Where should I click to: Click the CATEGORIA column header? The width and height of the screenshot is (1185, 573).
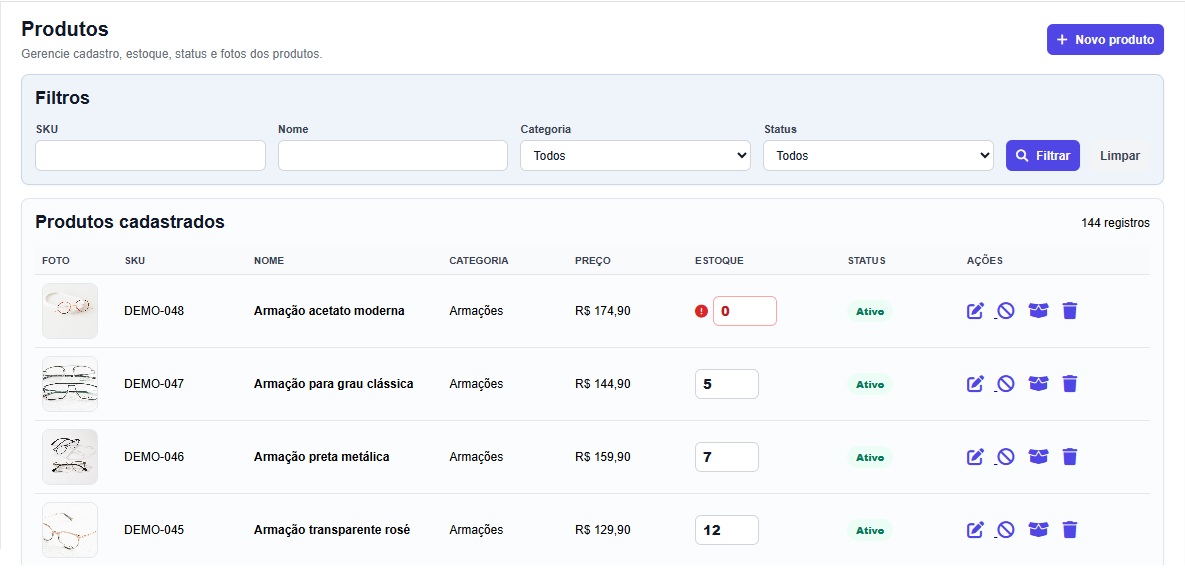478,261
